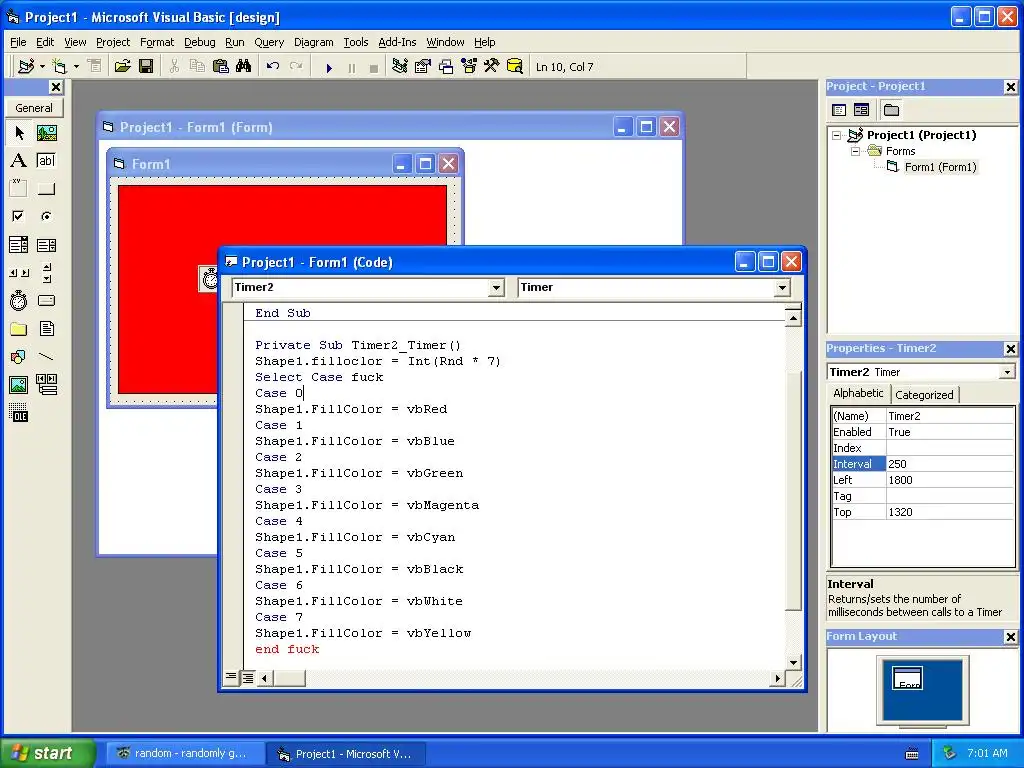The image size is (1024, 768).
Task: Switch to Procedure View in code window
Action: click(231, 677)
